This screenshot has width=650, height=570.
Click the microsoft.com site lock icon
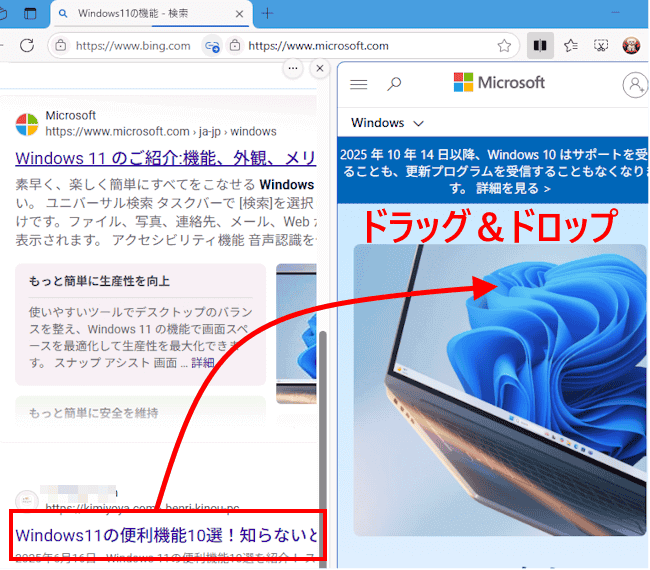click(x=235, y=45)
